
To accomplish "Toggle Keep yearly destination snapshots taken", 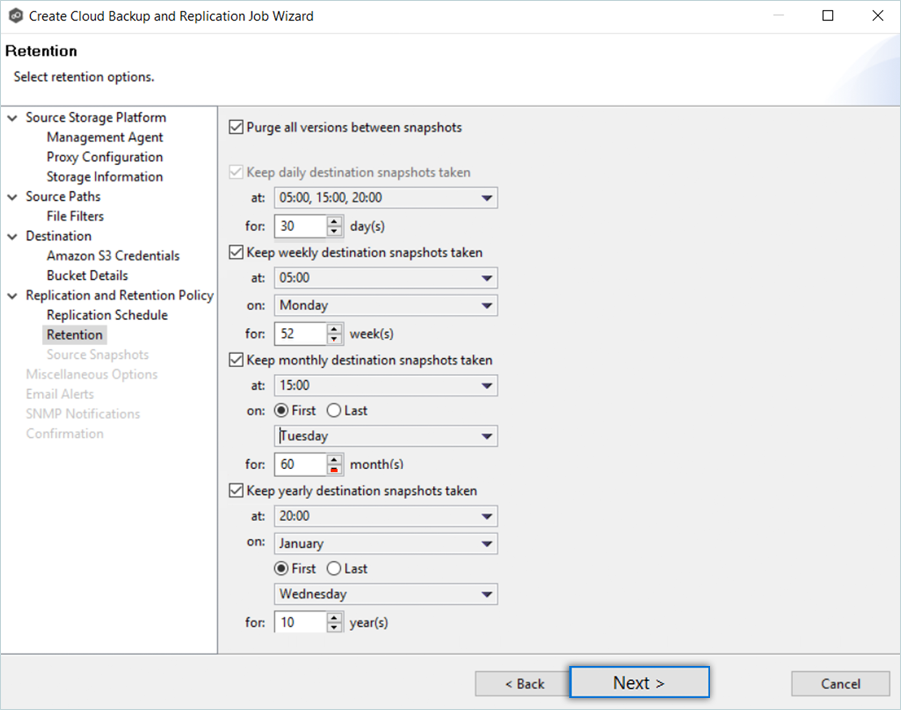I will pyautogui.click(x=236, y=491).
